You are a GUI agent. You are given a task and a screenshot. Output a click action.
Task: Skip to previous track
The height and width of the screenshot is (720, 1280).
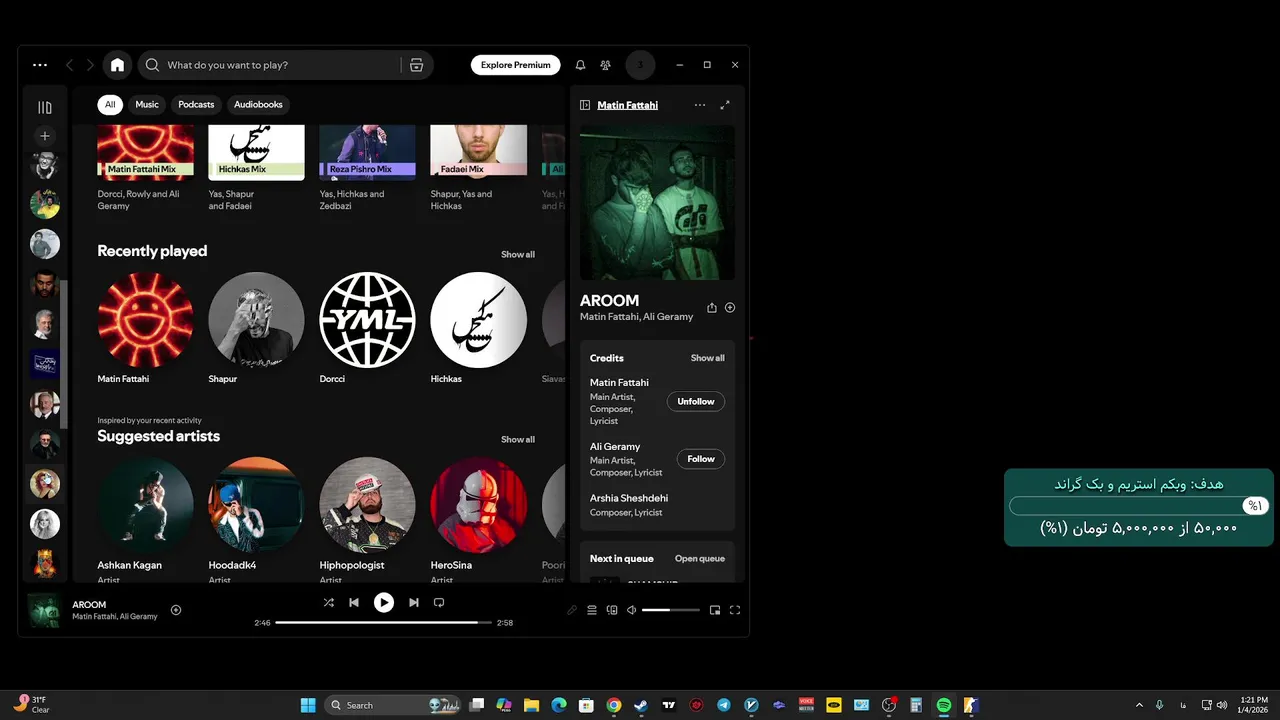point(354,603)
